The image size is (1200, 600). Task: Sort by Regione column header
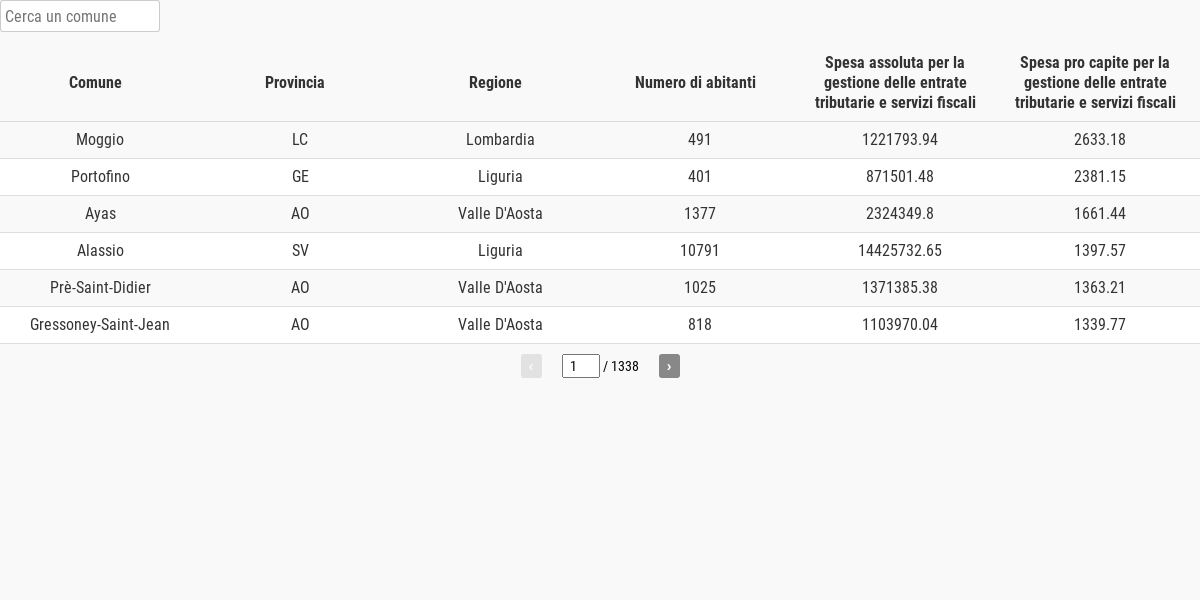pos(495,83)
